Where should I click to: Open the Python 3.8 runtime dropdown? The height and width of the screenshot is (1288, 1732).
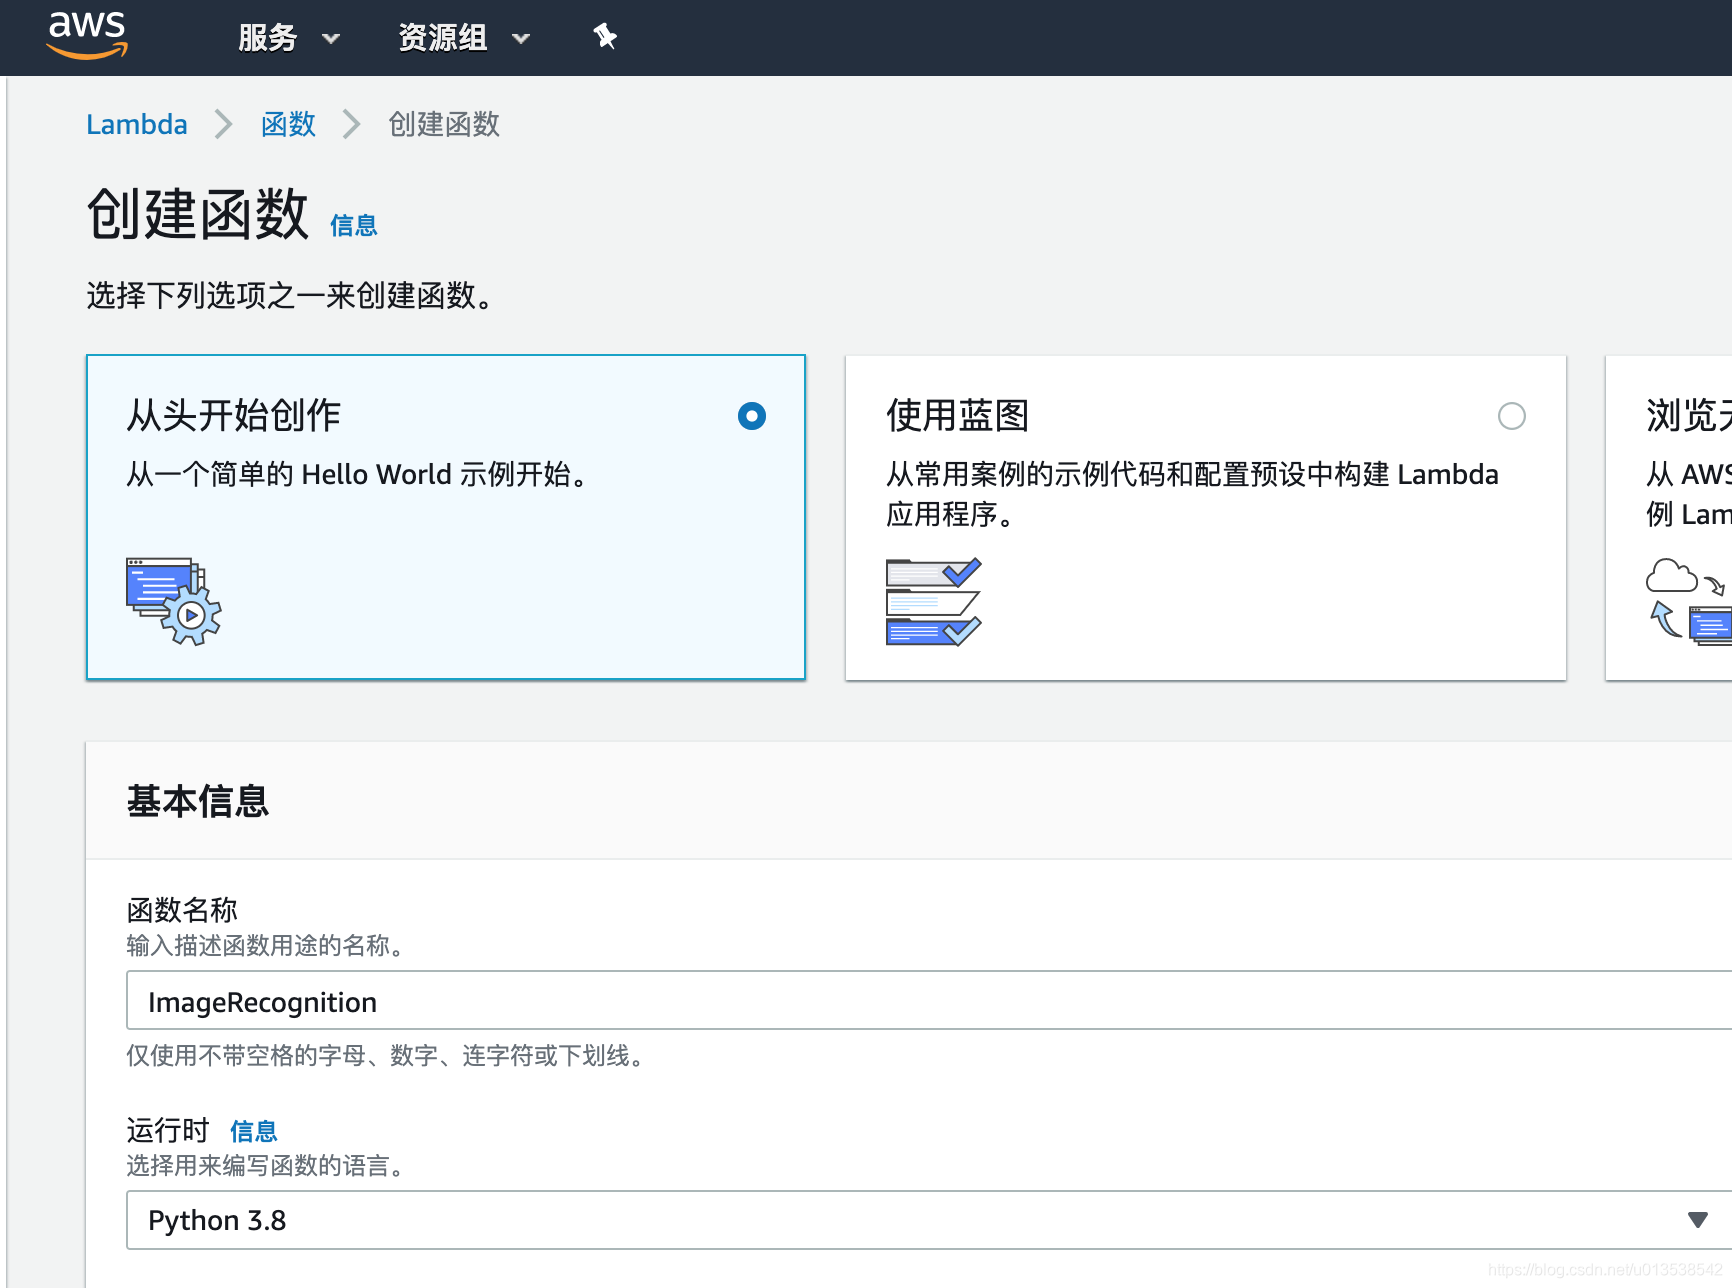click(929, 1220)
